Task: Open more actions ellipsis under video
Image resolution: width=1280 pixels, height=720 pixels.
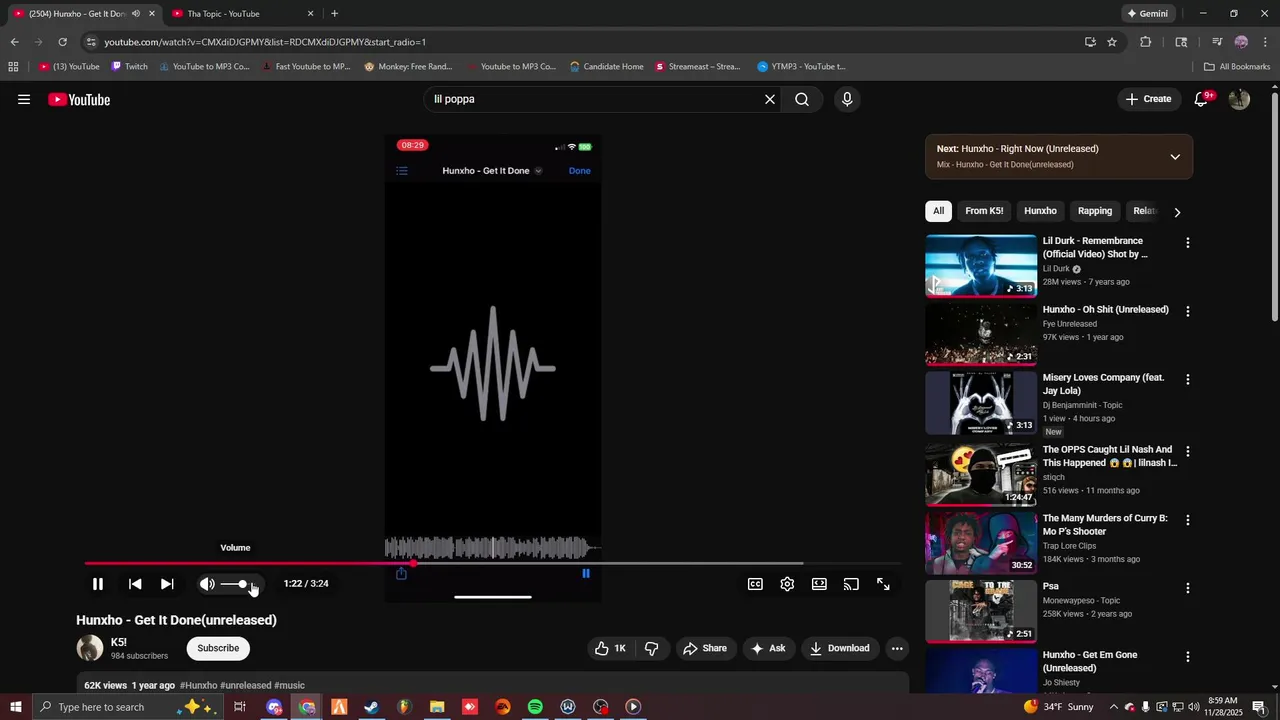Action: click(897, 648)
